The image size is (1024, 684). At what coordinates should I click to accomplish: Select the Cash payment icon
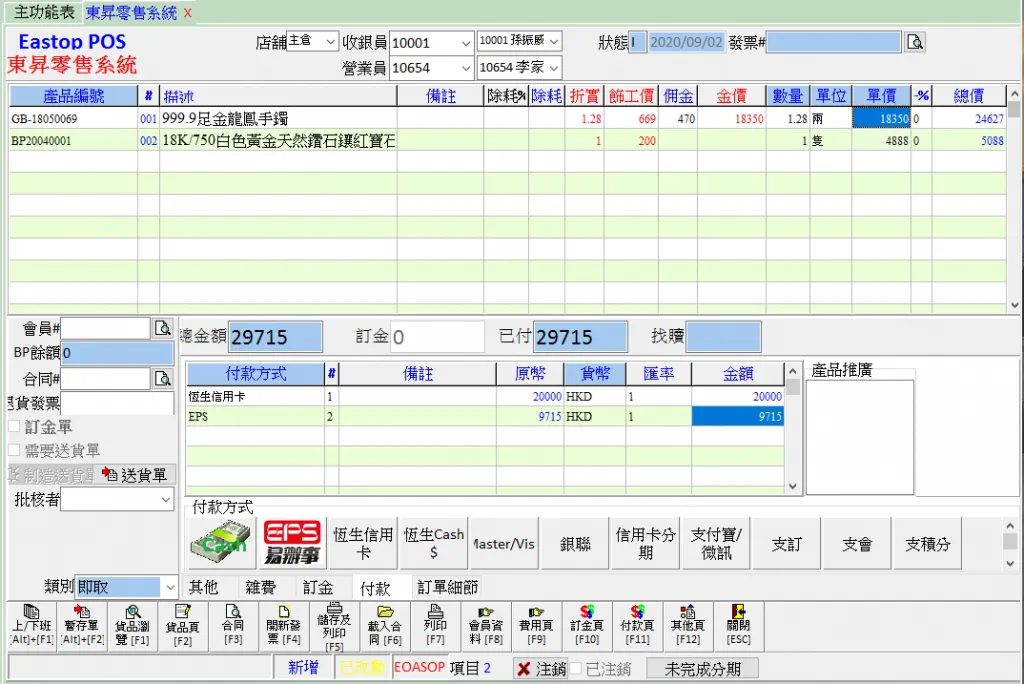tap(221, 543)
